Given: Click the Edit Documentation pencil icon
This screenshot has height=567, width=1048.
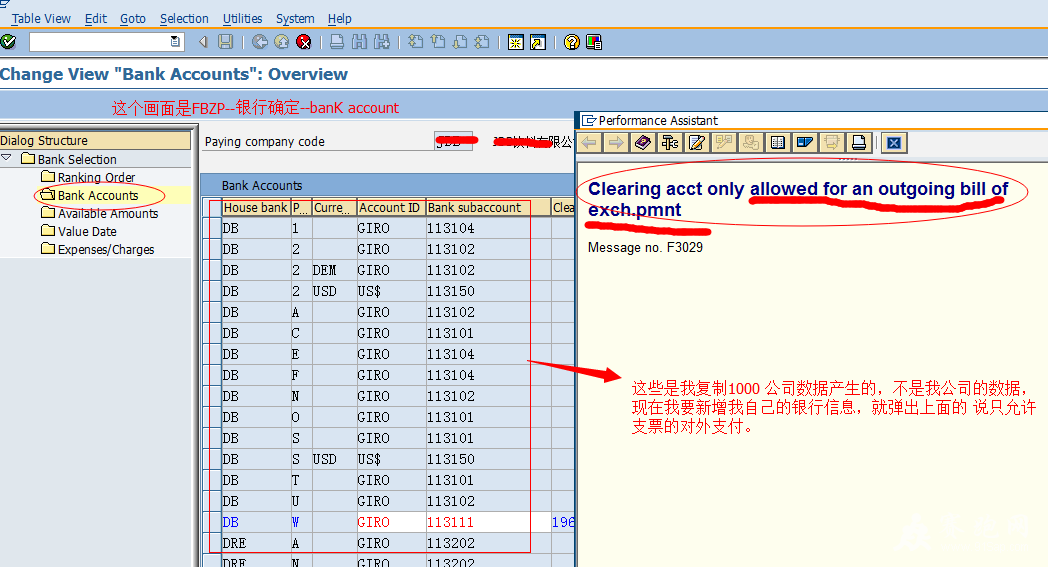Looking at the screenshot, I should click(x=696, y=142).
